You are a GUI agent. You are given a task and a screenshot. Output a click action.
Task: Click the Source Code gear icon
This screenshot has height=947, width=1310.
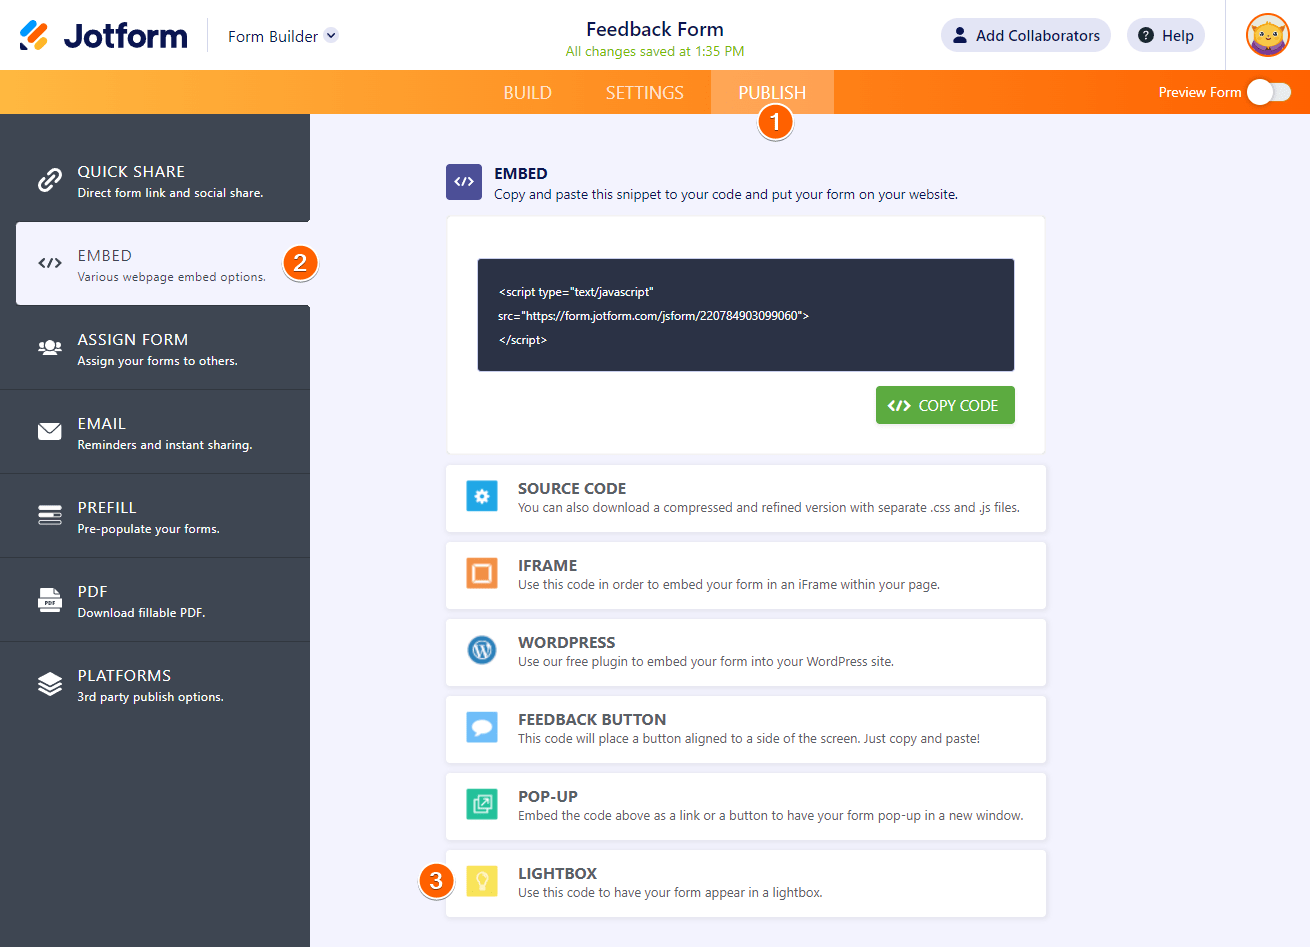[482, 496]
